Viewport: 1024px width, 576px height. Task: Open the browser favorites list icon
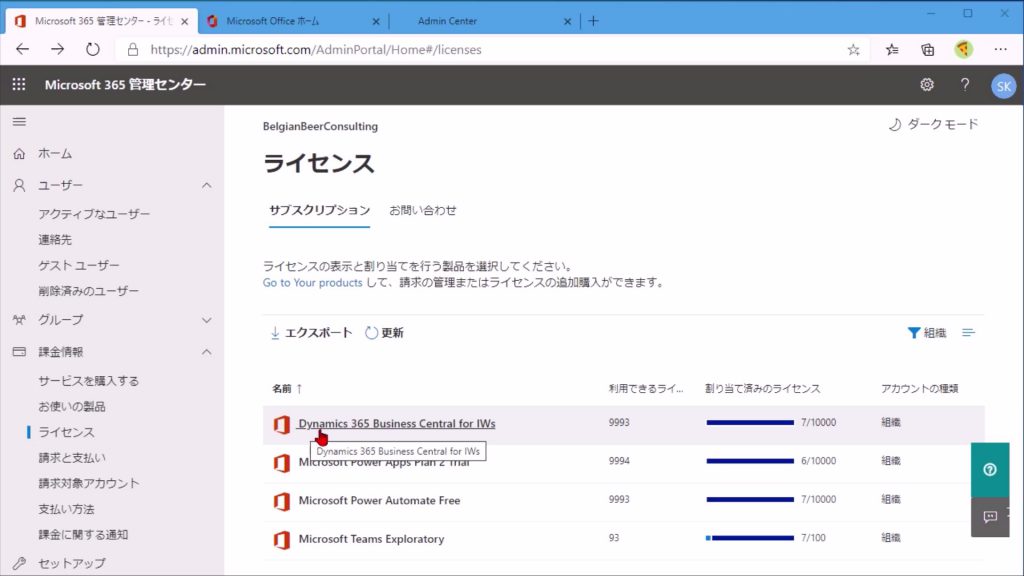(892, 50)
